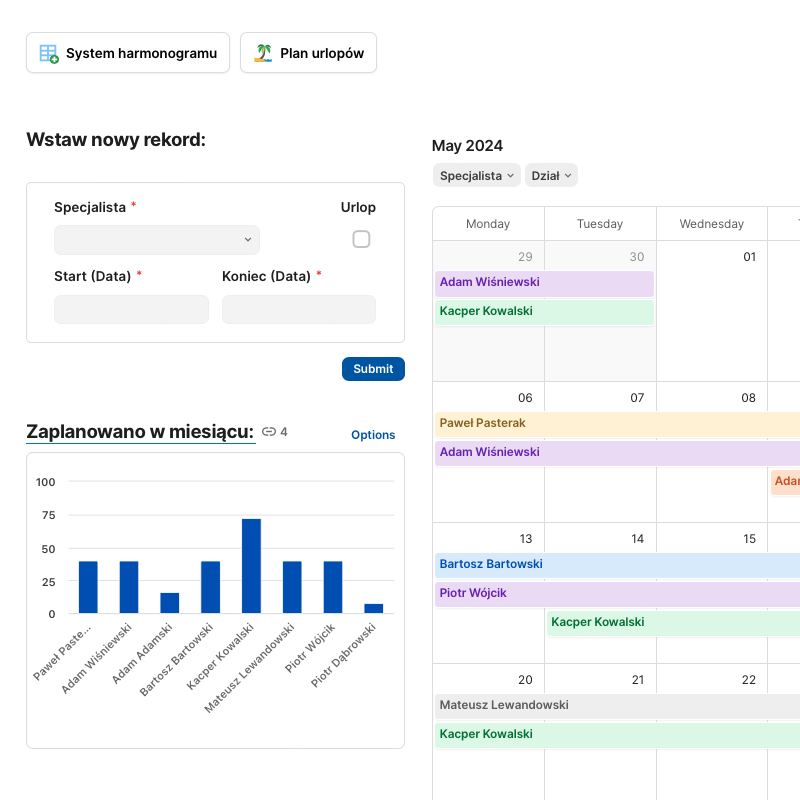800x800 pixels.
Task: Expand the Specjalista calendar filter
Action: (x=476, y=175)
